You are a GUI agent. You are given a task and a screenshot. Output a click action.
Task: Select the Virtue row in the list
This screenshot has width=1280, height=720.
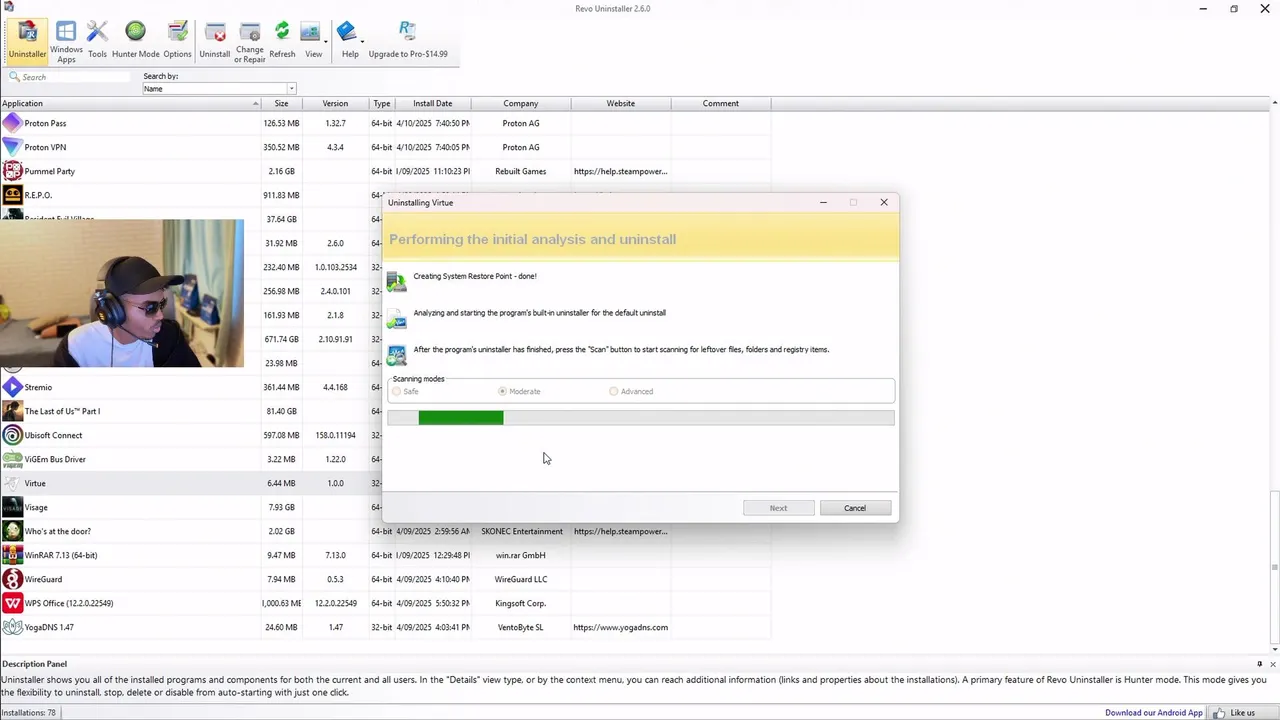click(x=190, y=483)
